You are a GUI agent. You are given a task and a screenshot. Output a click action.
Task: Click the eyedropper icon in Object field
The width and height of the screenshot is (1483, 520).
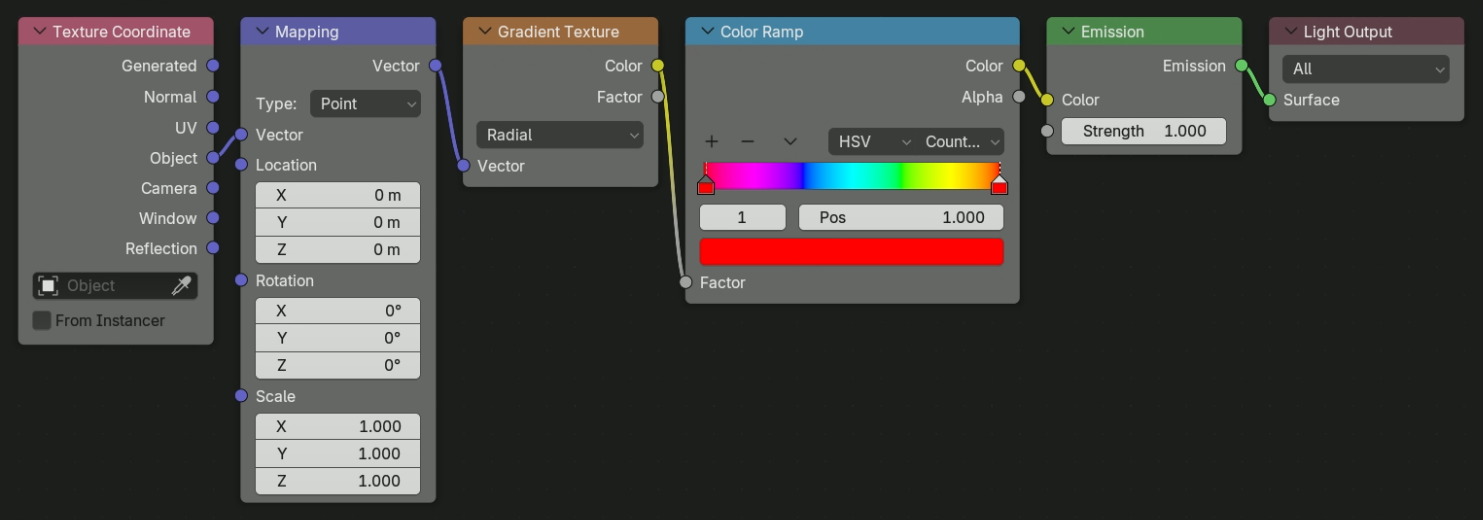pos(181,286)
